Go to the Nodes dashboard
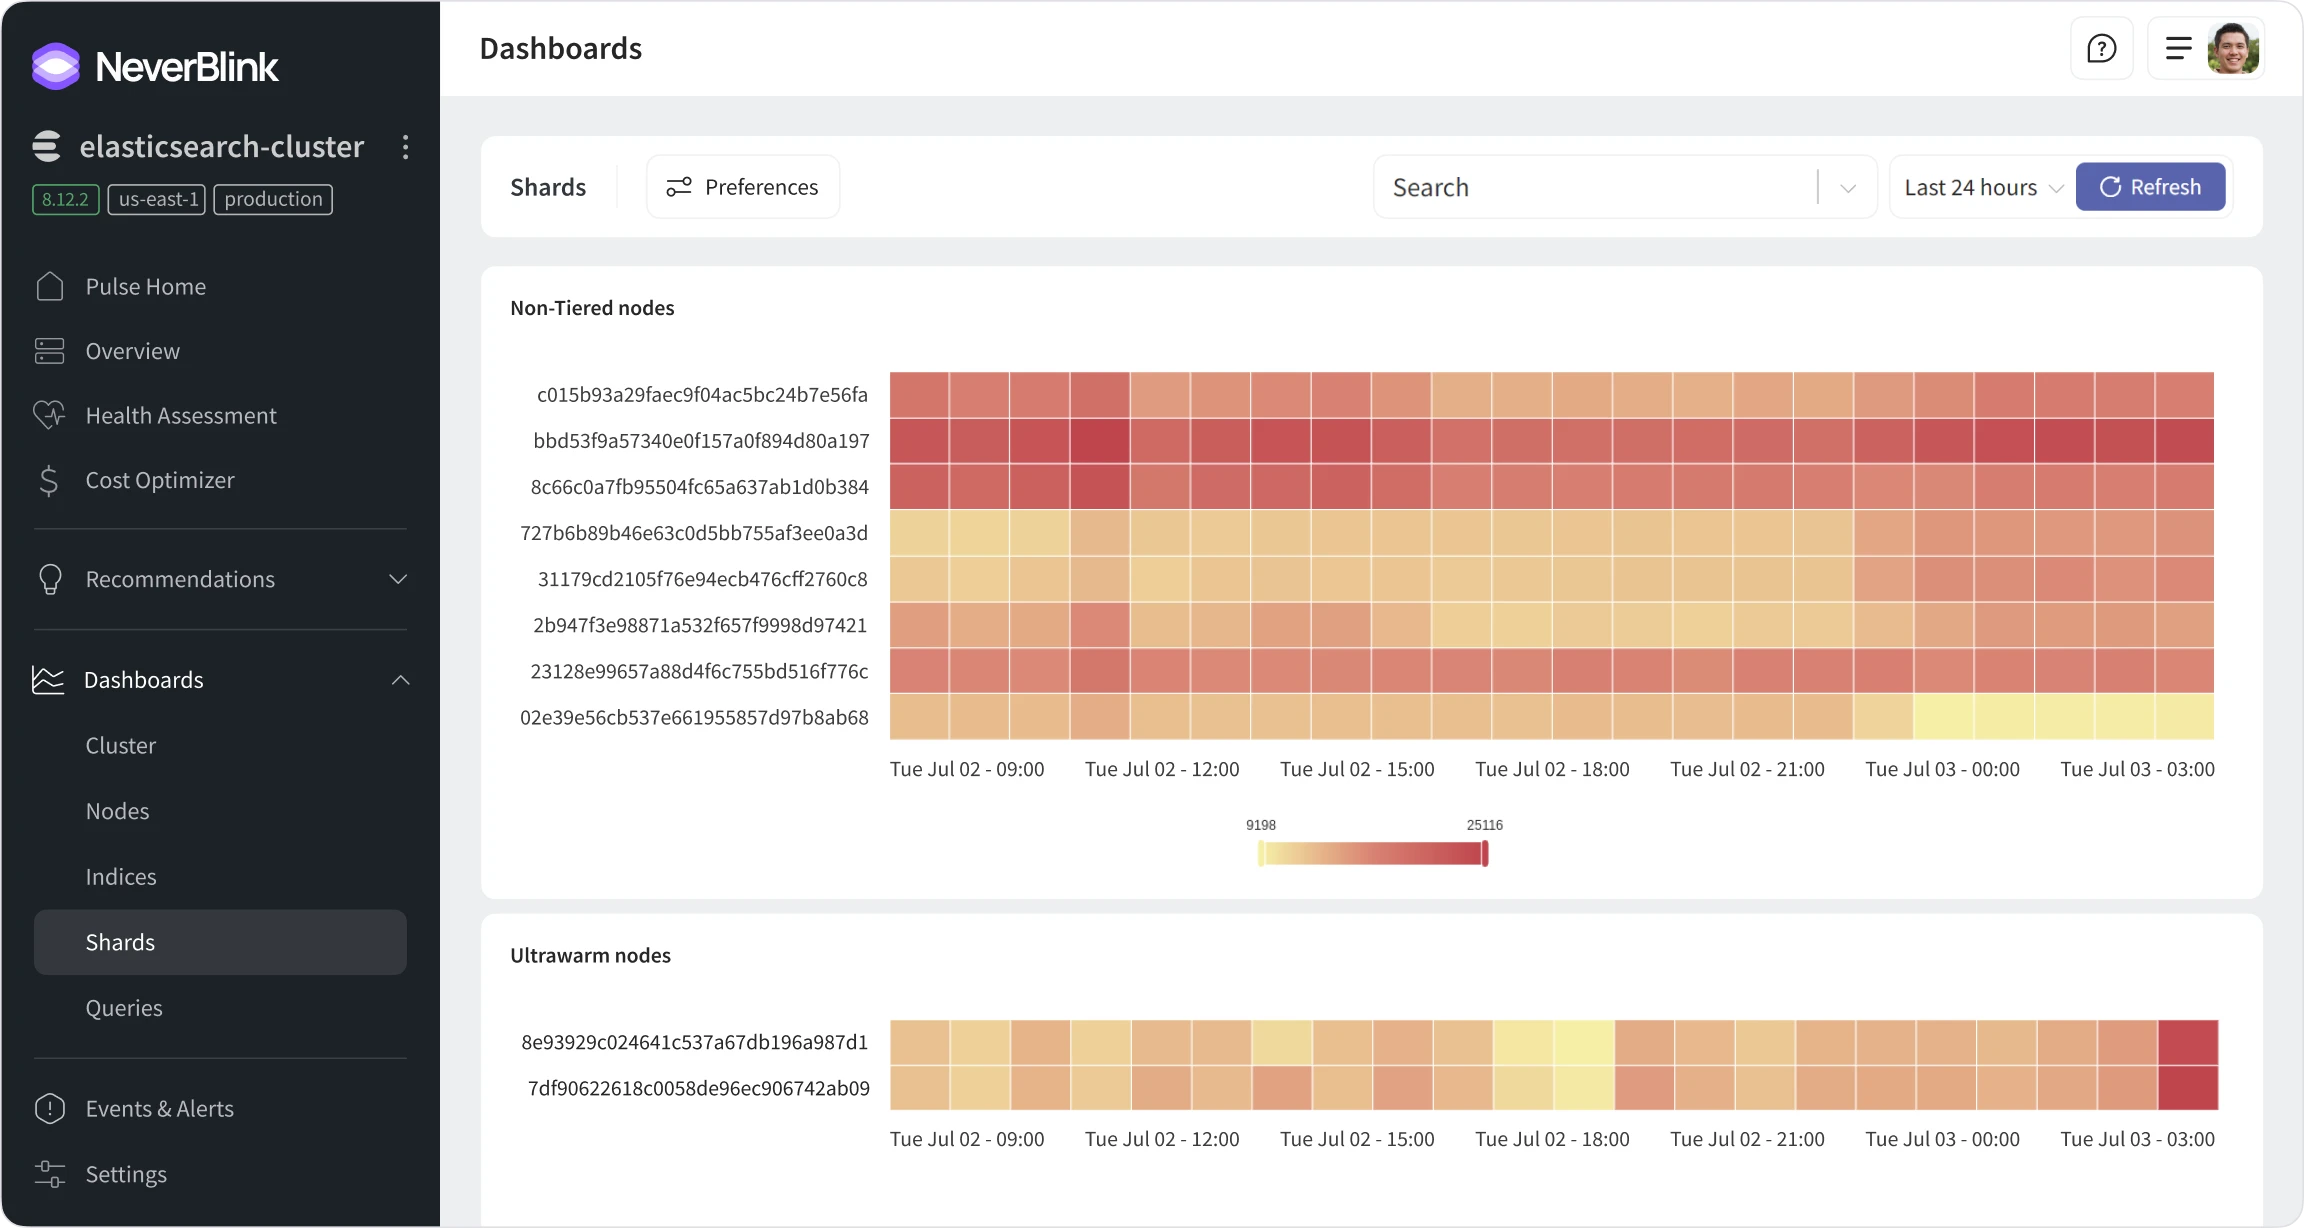The width and height of the screenshot is (2304, 1228). tap(117, 811)
